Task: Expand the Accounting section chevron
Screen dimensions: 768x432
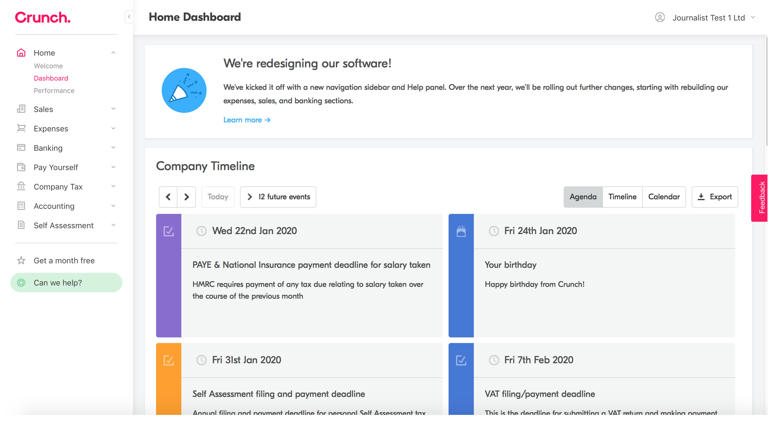Action: [113, 206]
